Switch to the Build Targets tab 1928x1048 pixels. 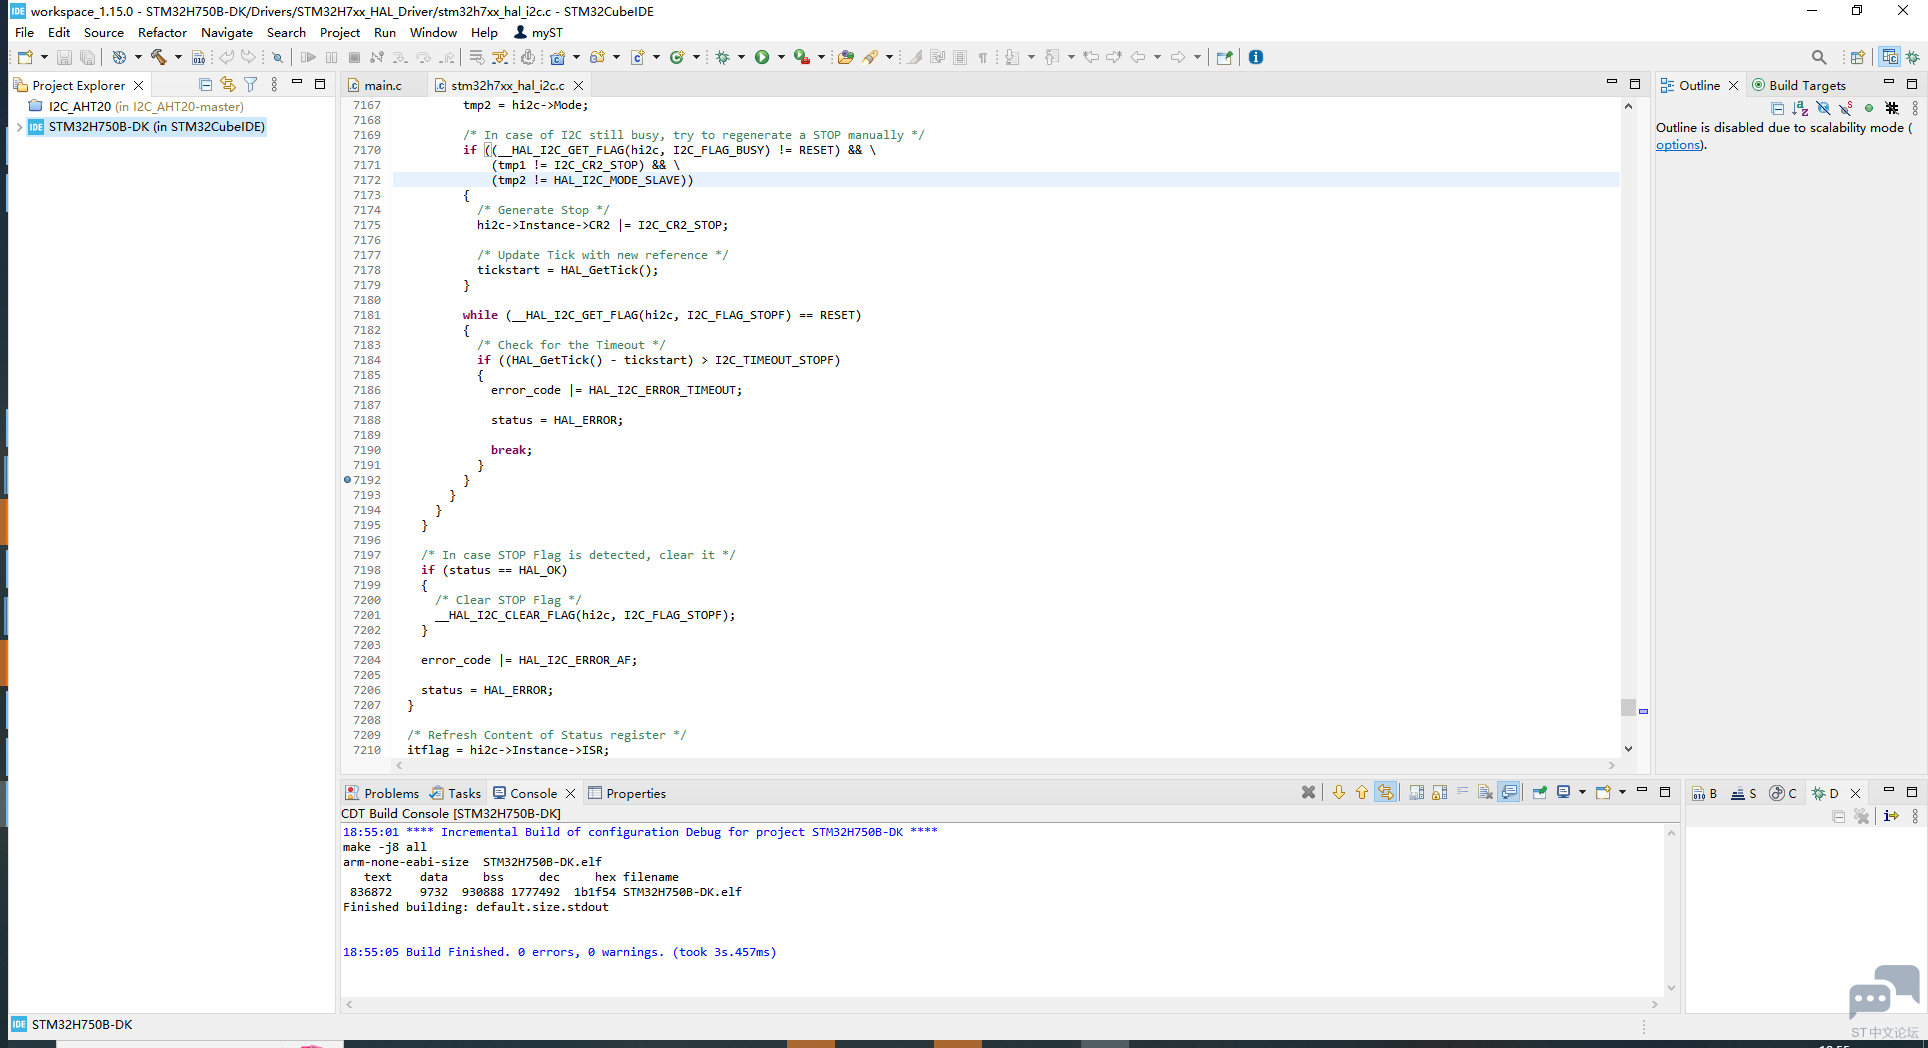coord(1798,86)
